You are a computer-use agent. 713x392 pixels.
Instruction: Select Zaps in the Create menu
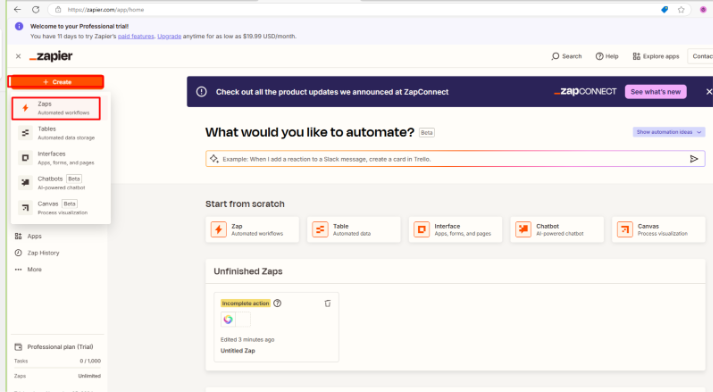tap(56, 108)
